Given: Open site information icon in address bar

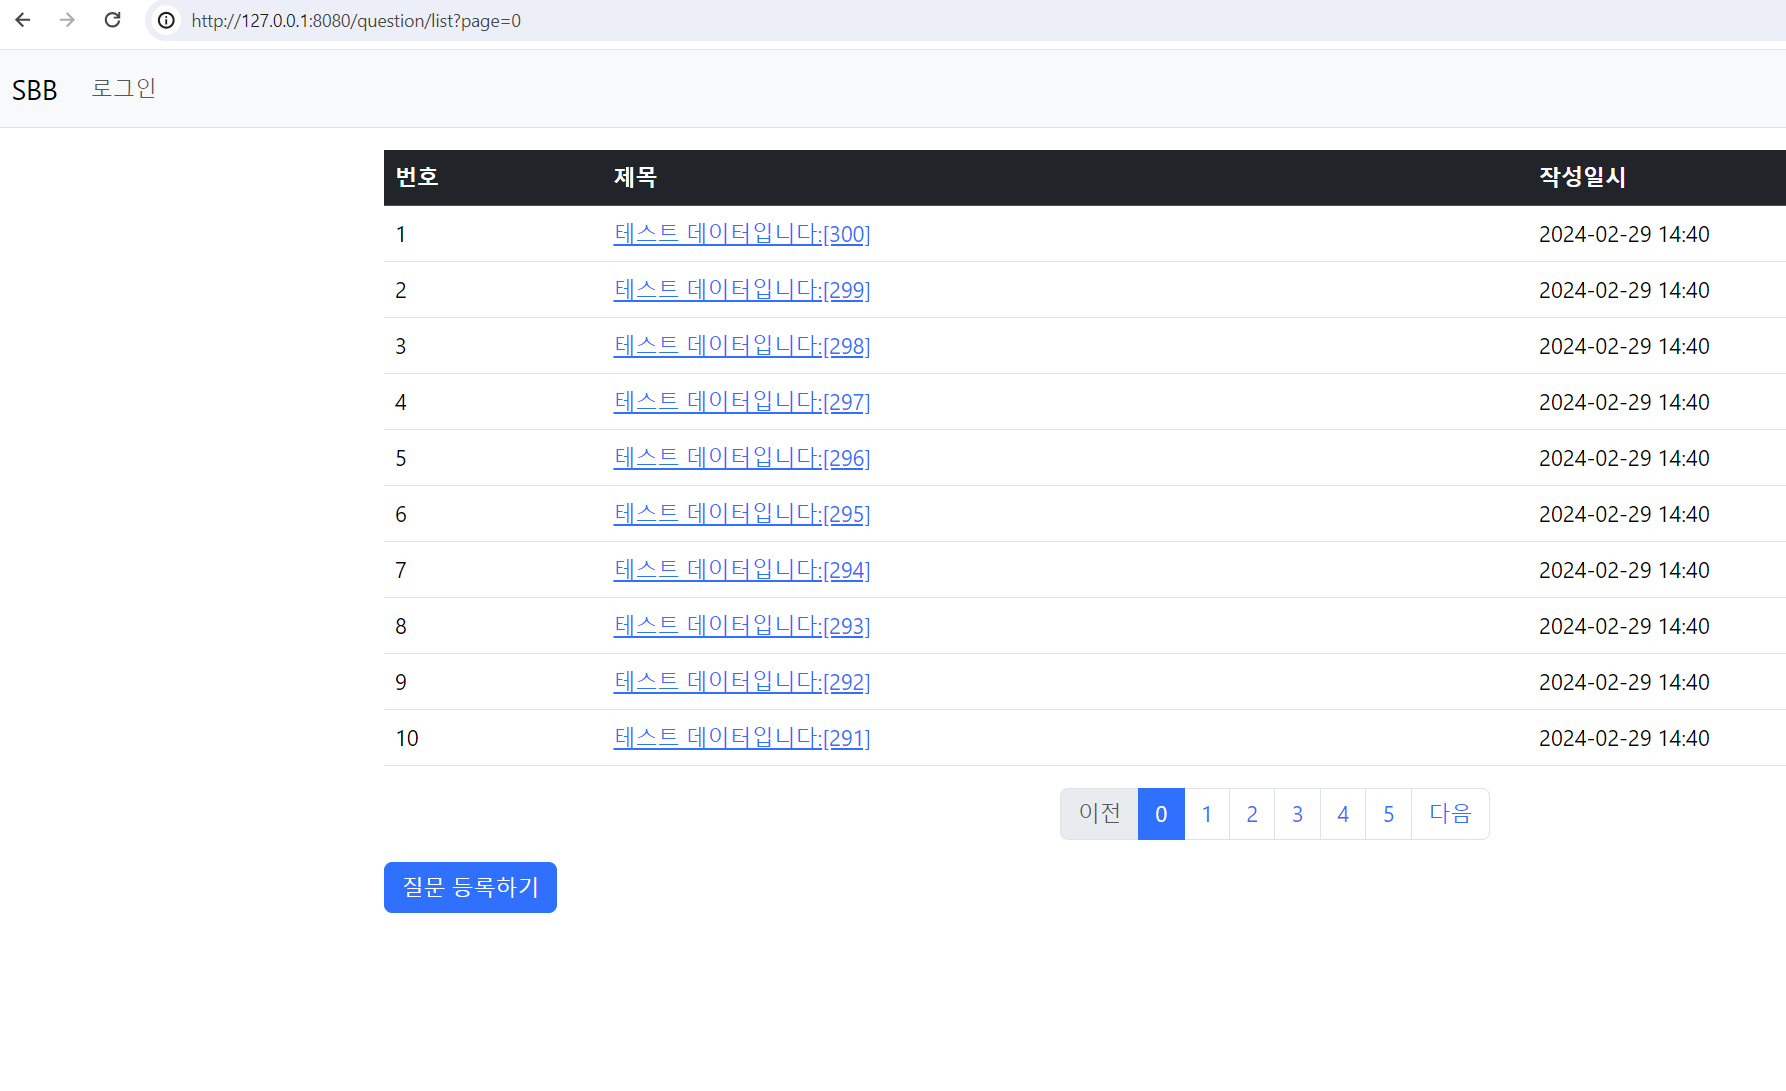Looking at the screenshot, I should click(x=166, y=20).
